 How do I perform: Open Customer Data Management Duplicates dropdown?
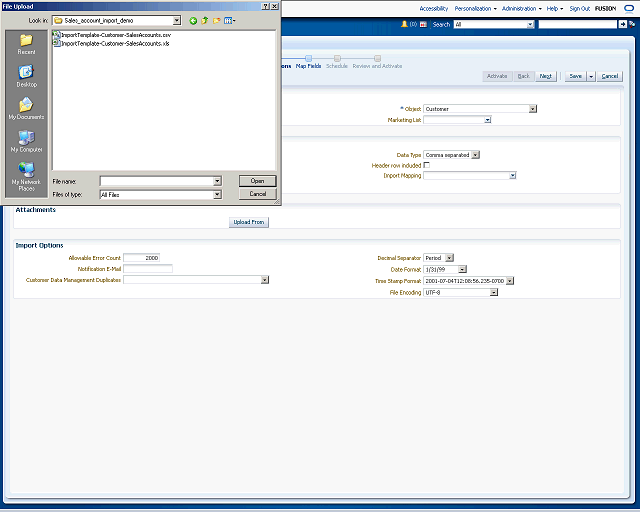click(x=265, y=280)
